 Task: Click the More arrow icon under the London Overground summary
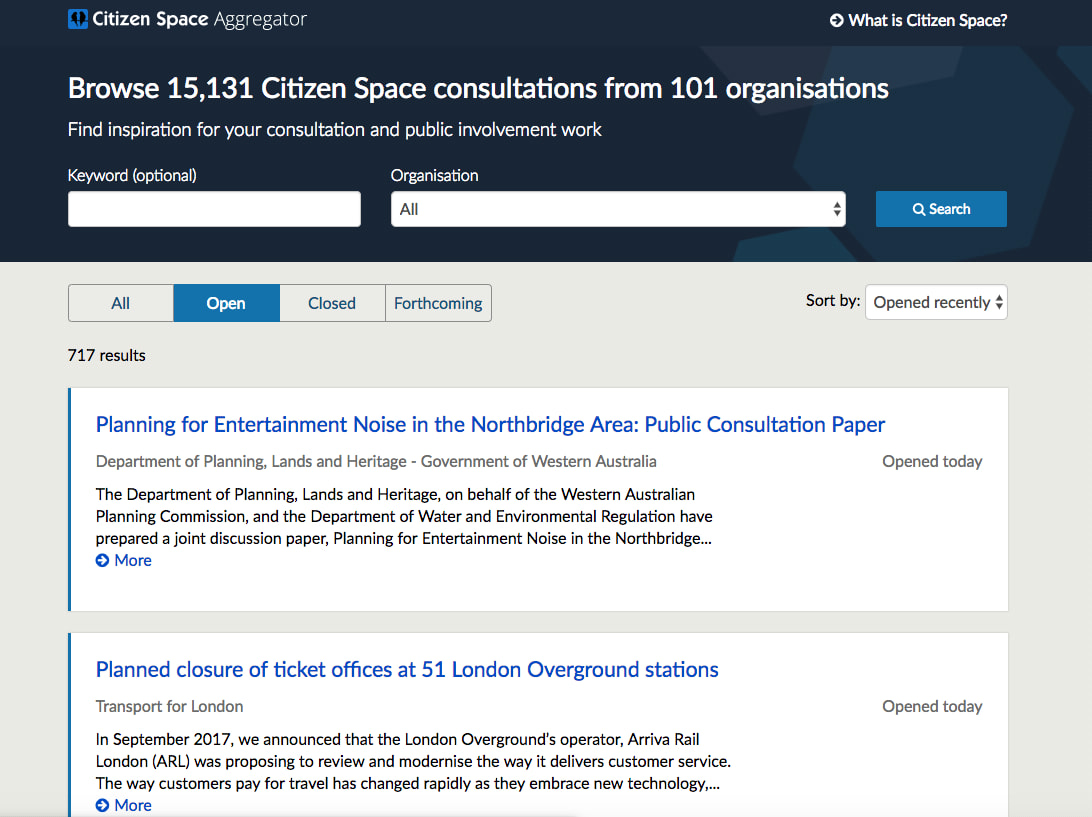pos(102,805)
